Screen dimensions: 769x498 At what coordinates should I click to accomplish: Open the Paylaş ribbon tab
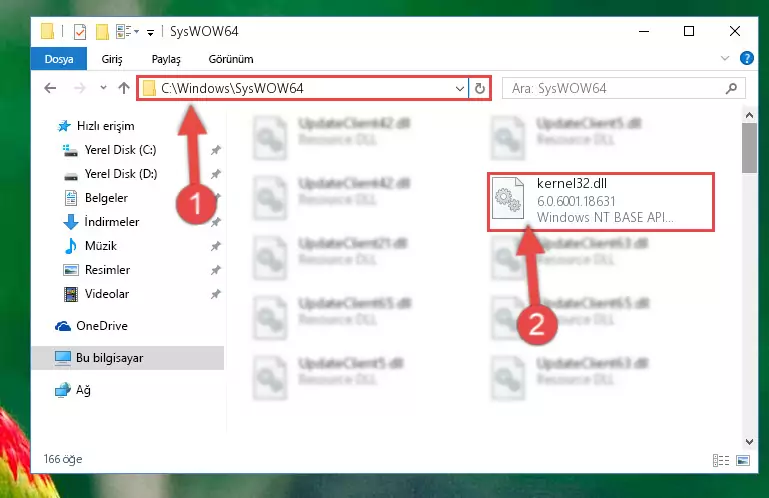166,59
